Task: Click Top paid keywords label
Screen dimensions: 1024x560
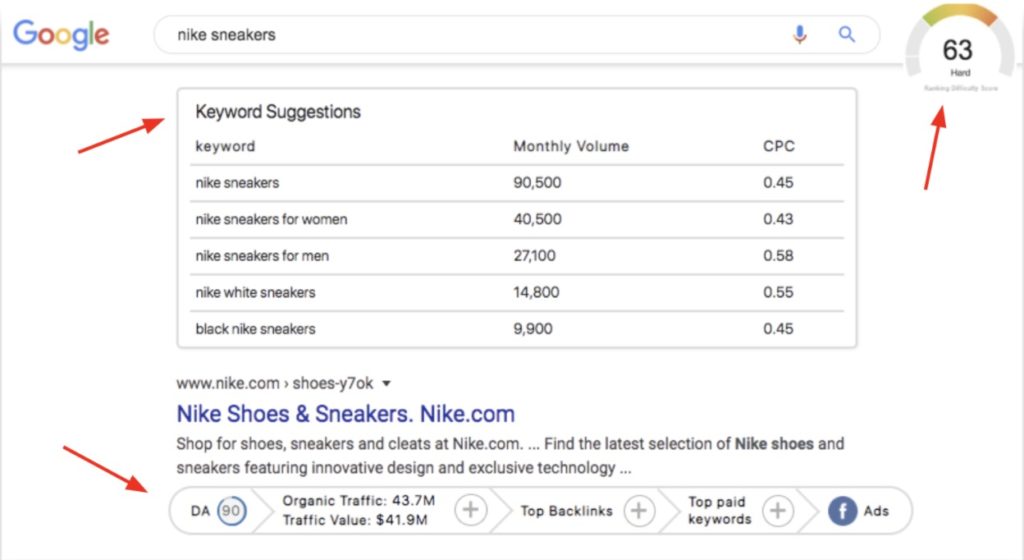Action: (x=720, y=510)
